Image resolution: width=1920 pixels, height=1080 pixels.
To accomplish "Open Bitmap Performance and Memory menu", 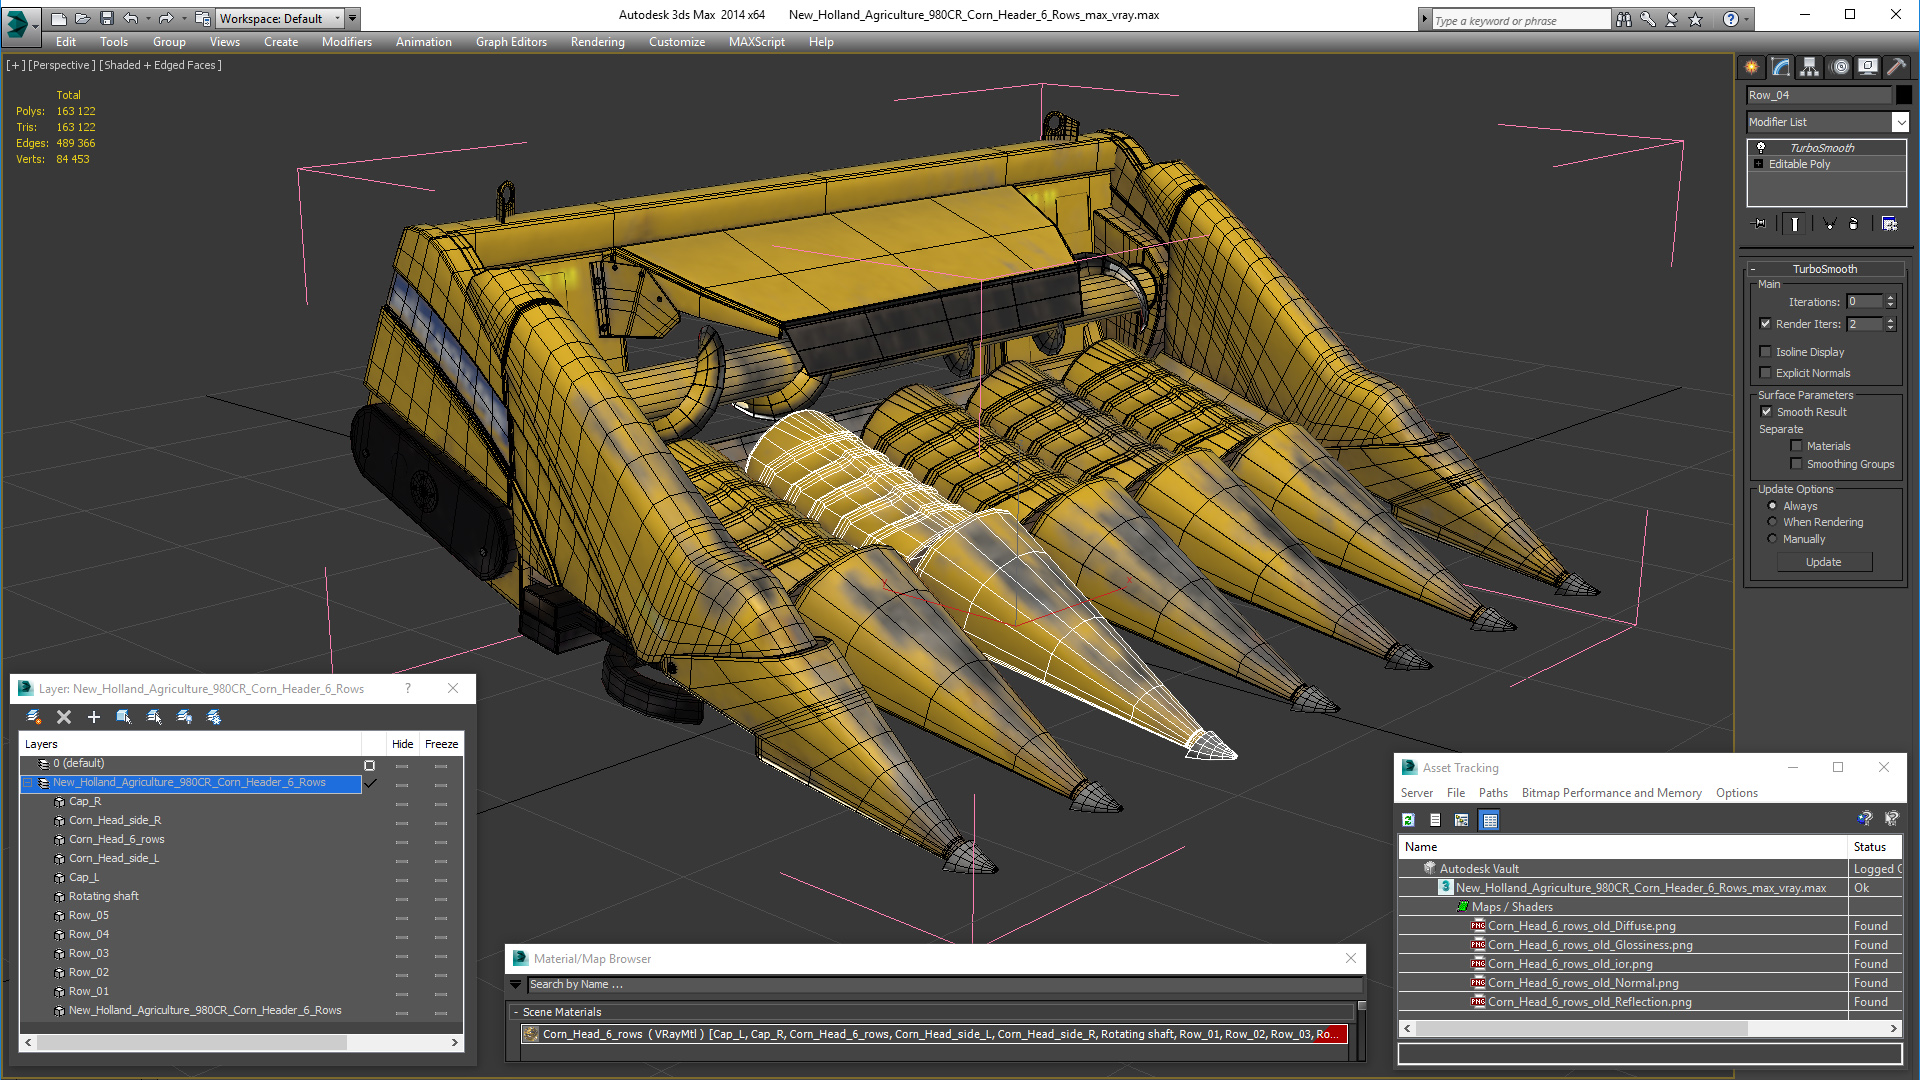I will tap(1611, 793).
